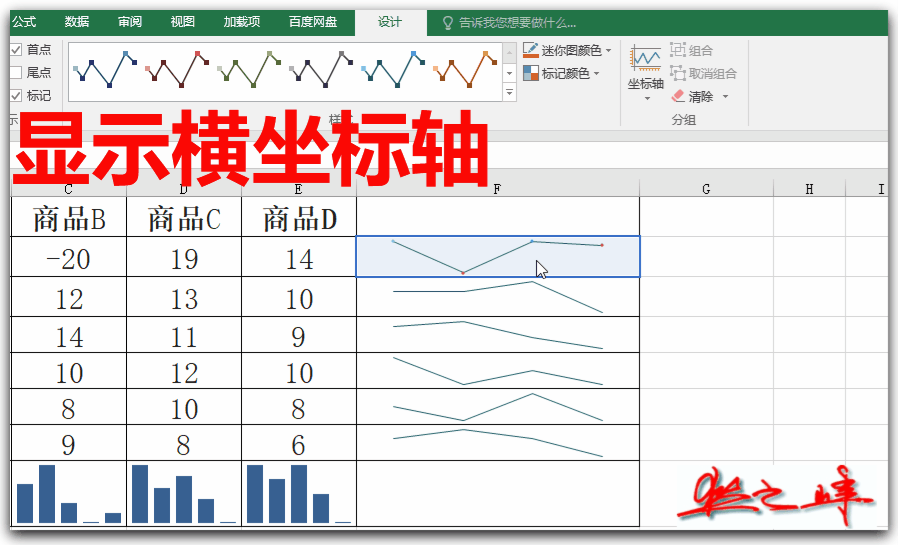The image size is (898, 545).
Task: Click the lightbulb tell-me icon
Action: click(x=448, y=23)
